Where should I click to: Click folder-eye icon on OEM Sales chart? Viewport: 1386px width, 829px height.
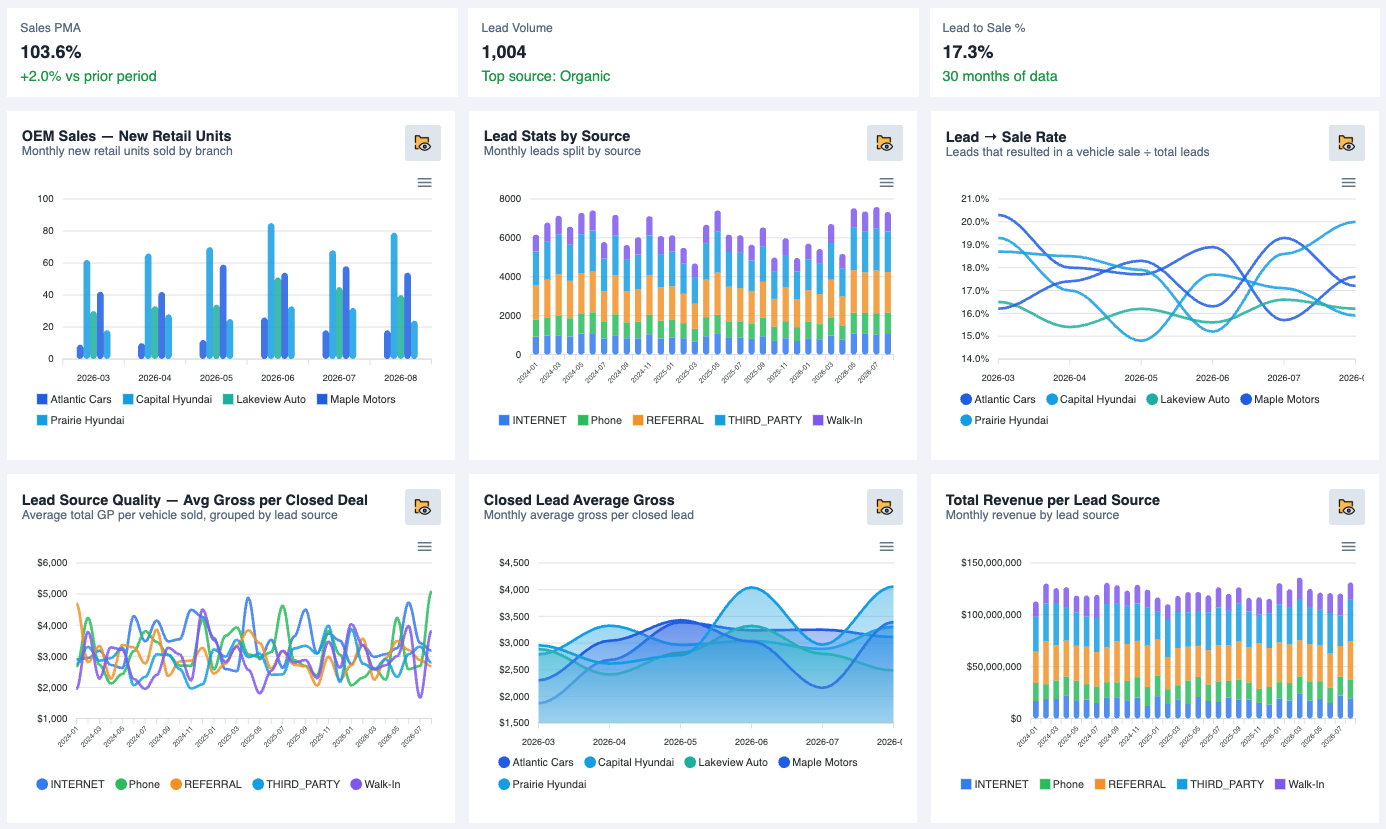click(423, 143)
